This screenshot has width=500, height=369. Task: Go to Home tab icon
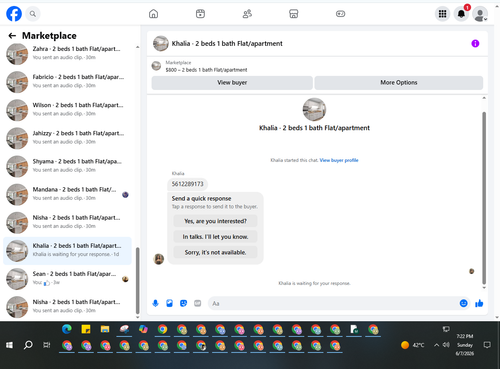pyautogui.click(x=153, y=14)
